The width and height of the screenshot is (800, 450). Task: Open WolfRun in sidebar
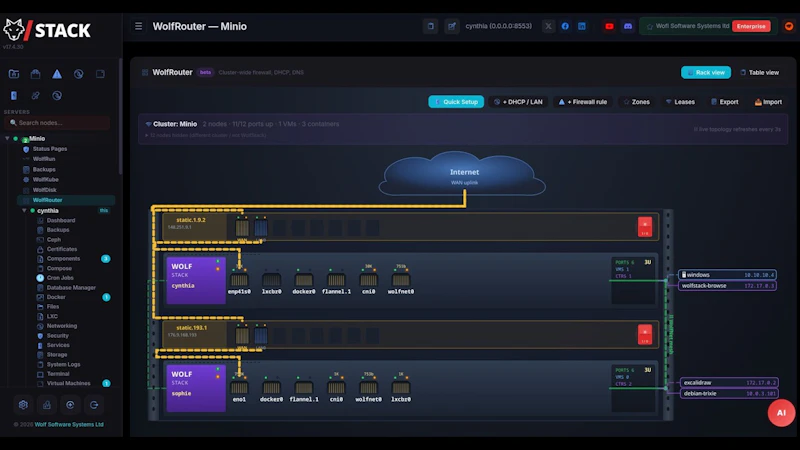(44, 159)
